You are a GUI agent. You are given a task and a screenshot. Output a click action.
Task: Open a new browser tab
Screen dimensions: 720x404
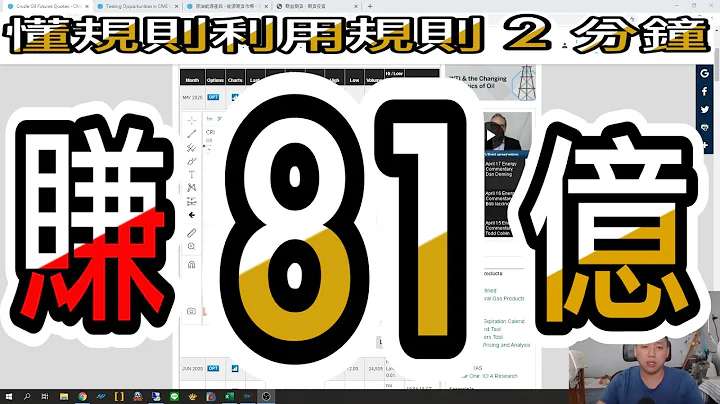[370, 6]
